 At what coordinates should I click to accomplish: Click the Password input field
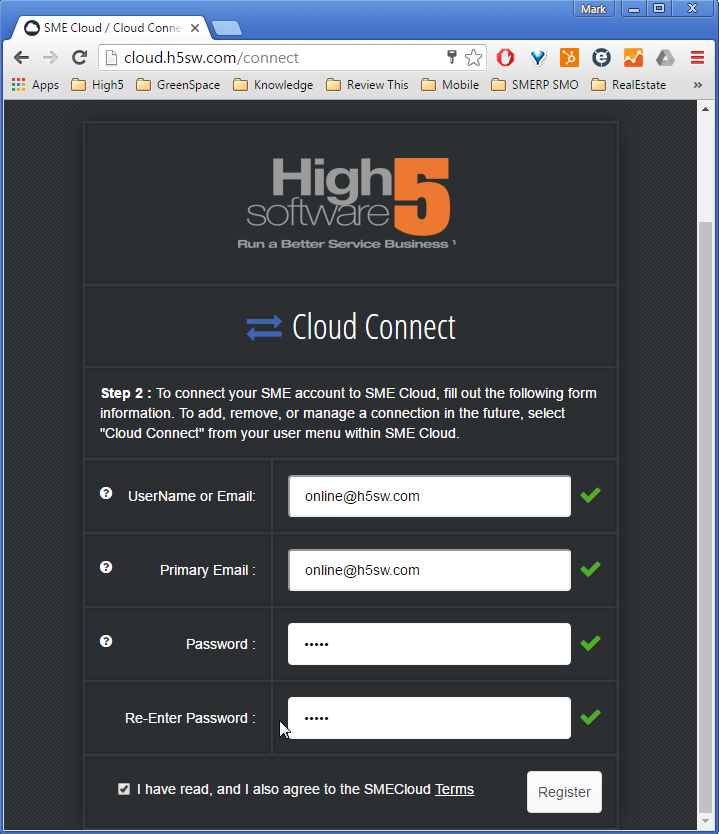[x=429, y=644]
